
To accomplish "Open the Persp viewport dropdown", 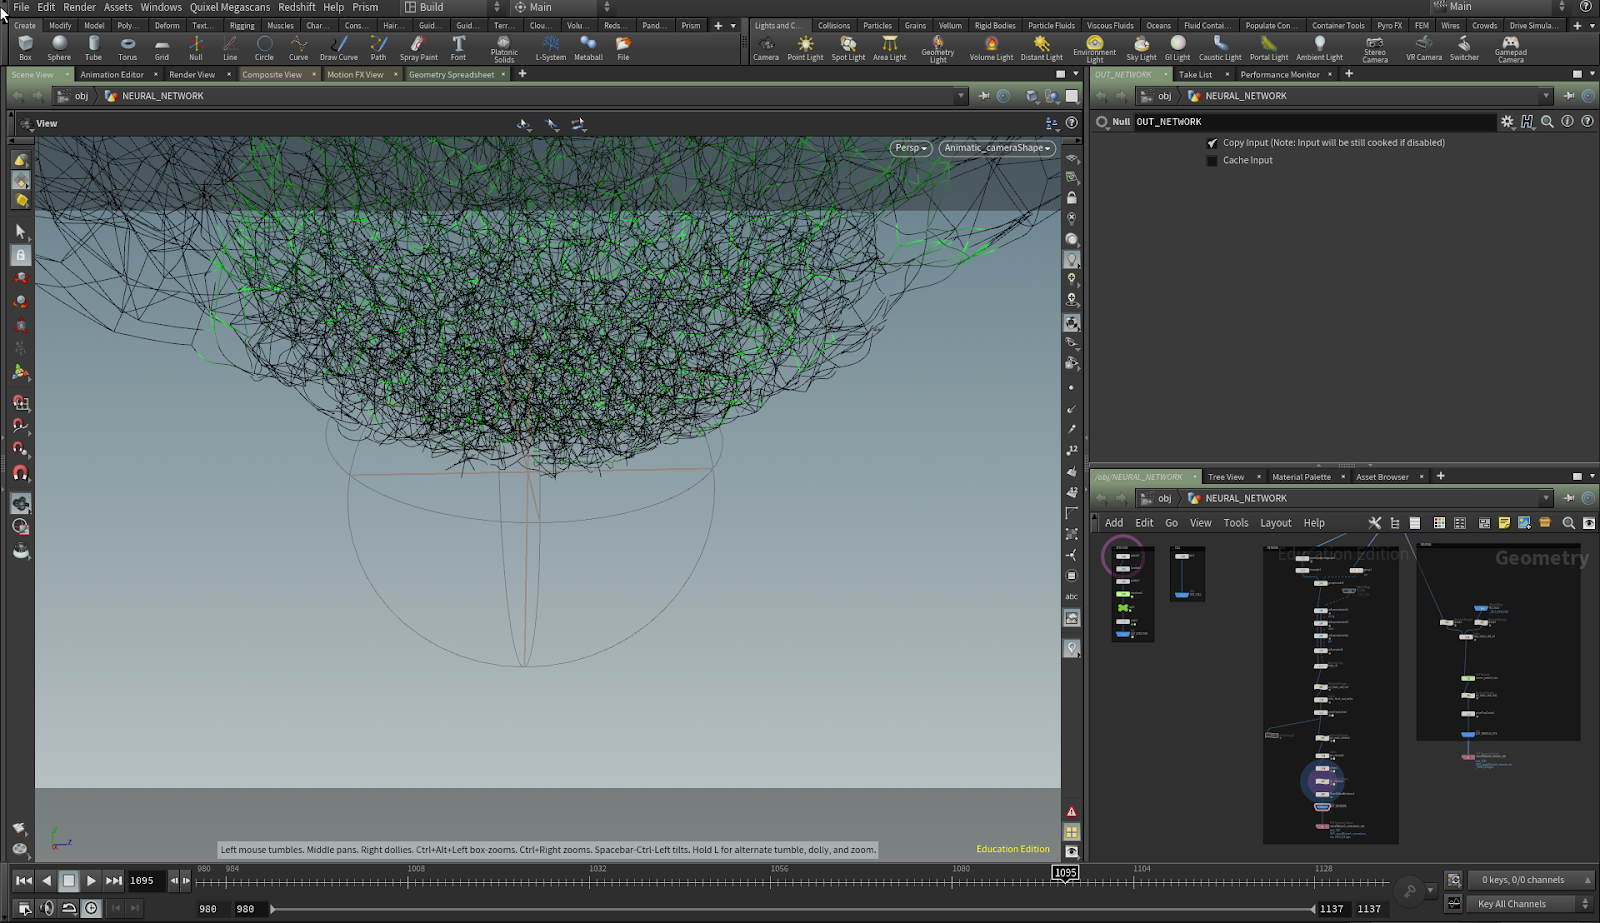I will (910, 148).
